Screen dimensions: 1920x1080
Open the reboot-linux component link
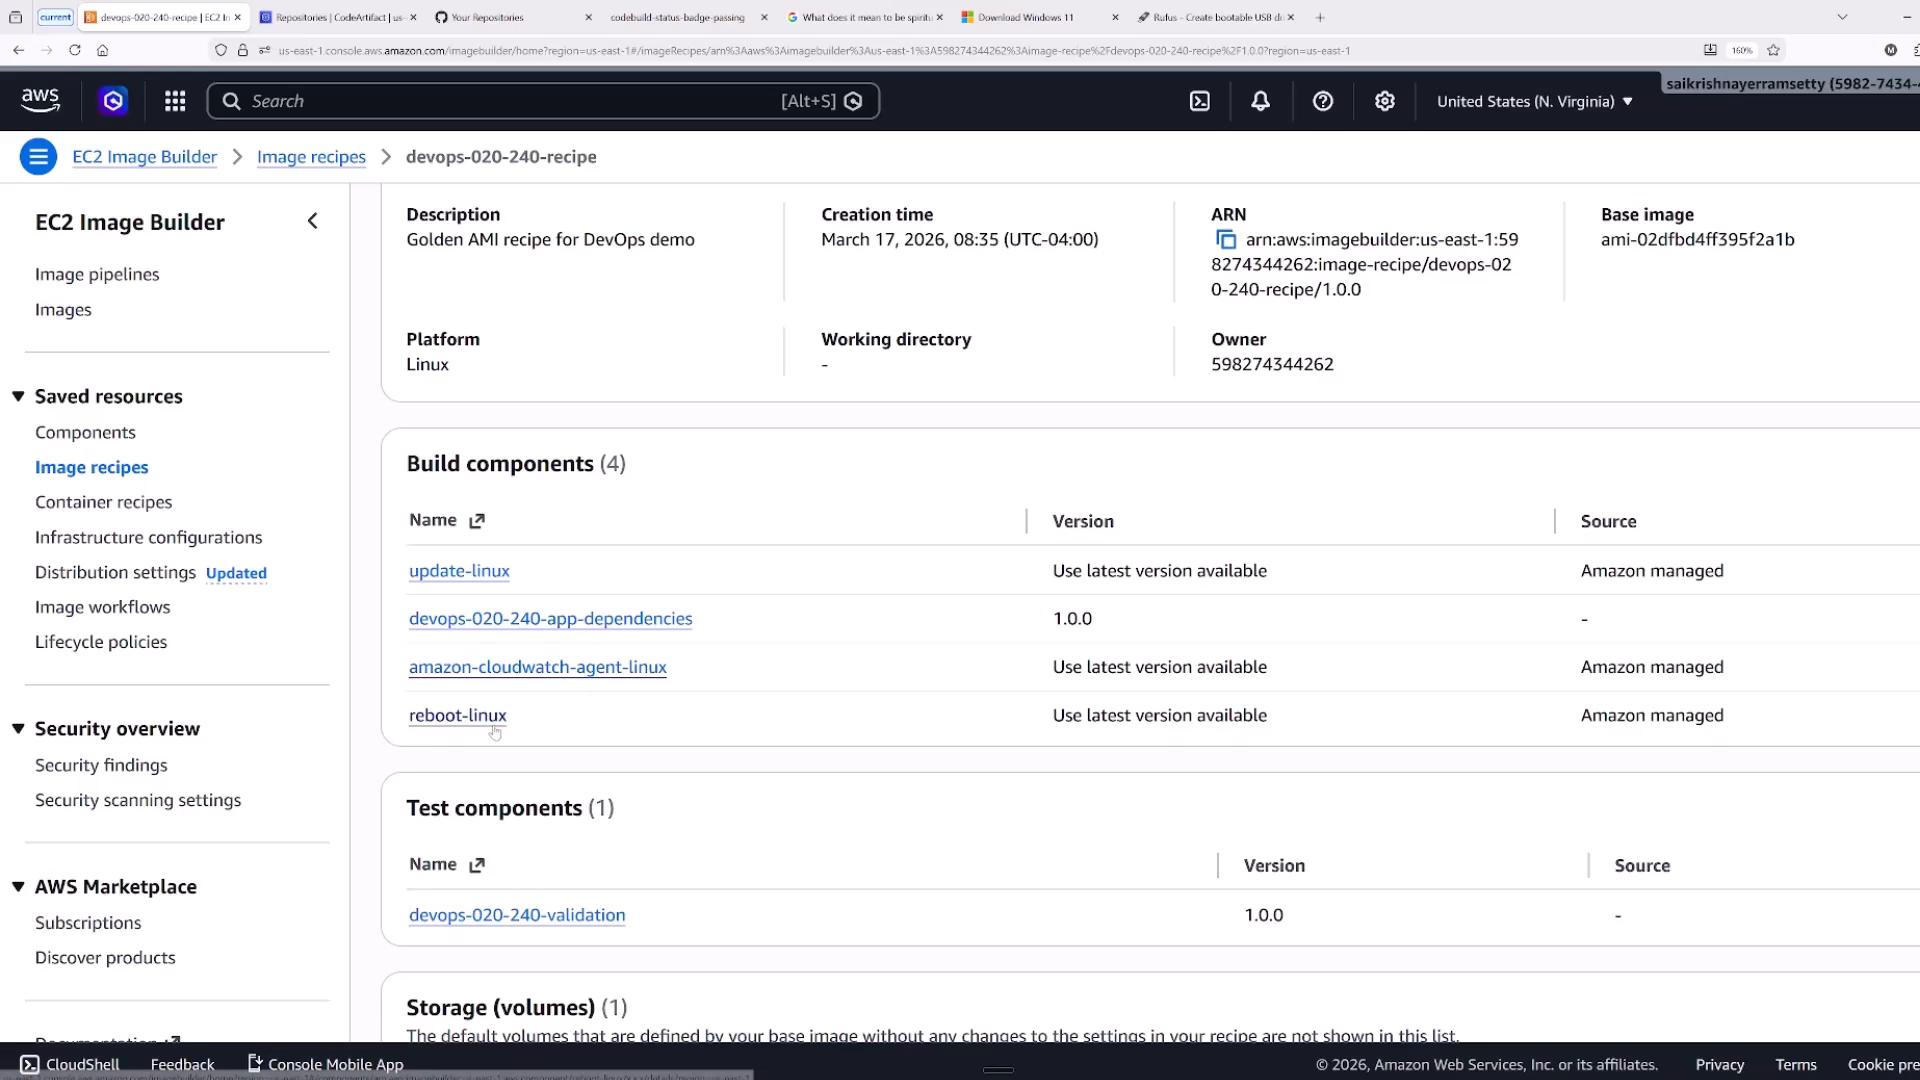coord(457,715)
